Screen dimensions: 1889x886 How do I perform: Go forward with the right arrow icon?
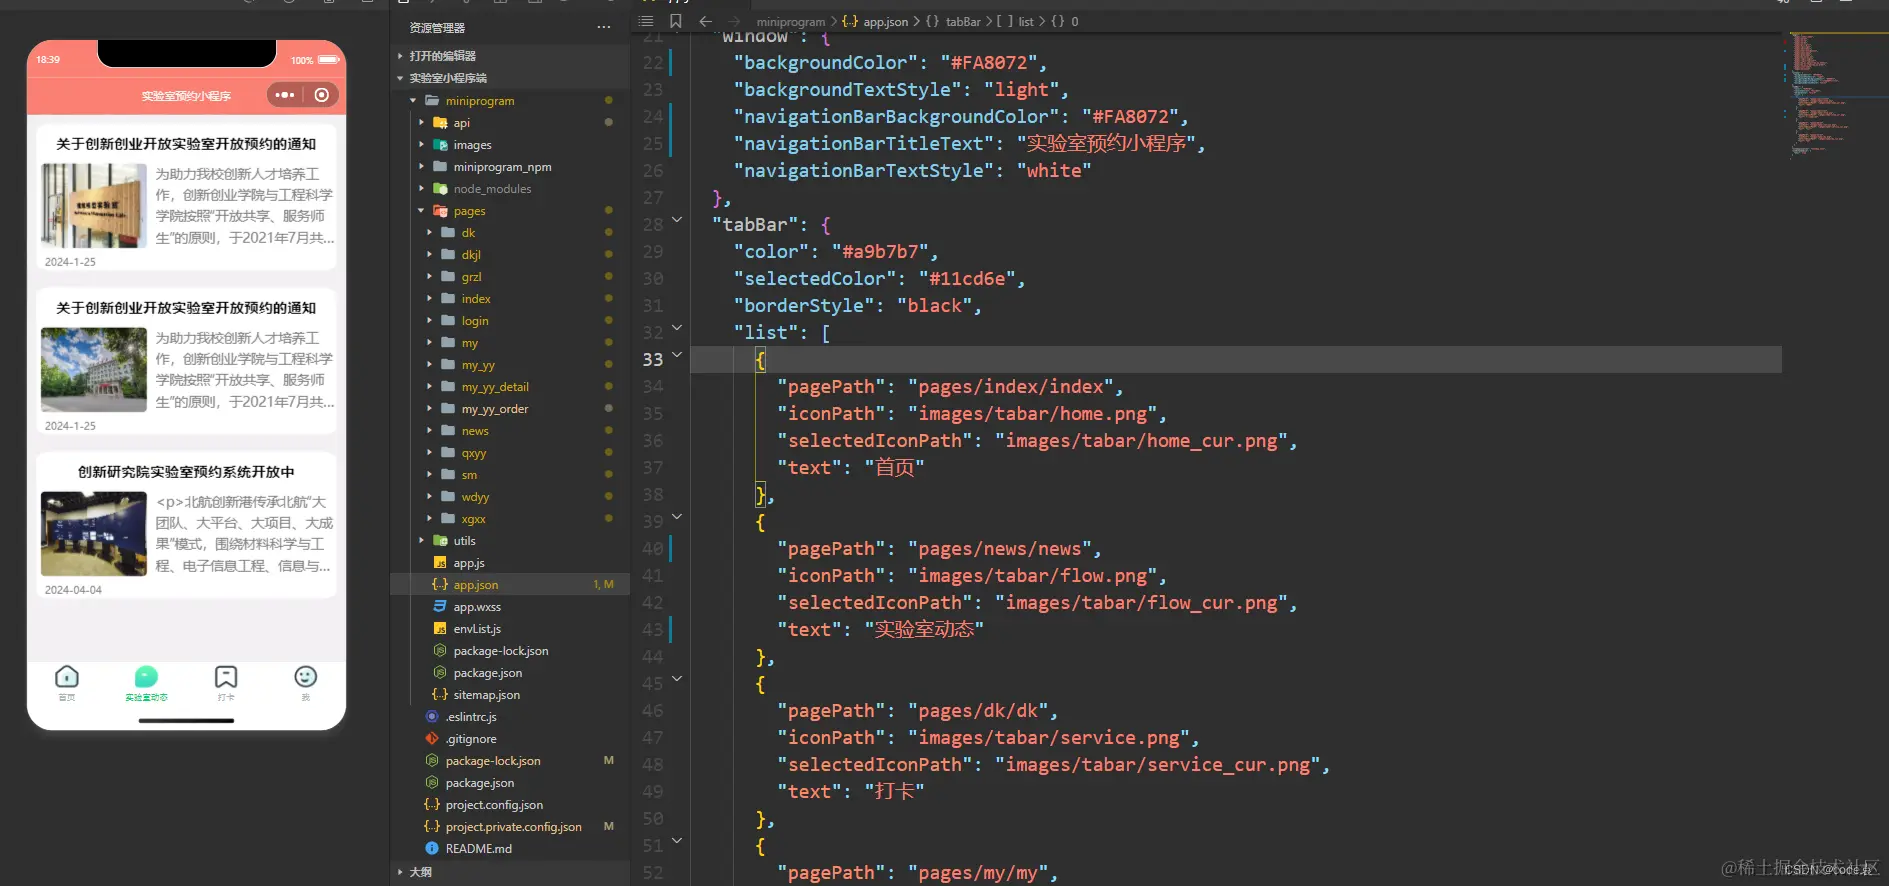[x=736, y=21]
